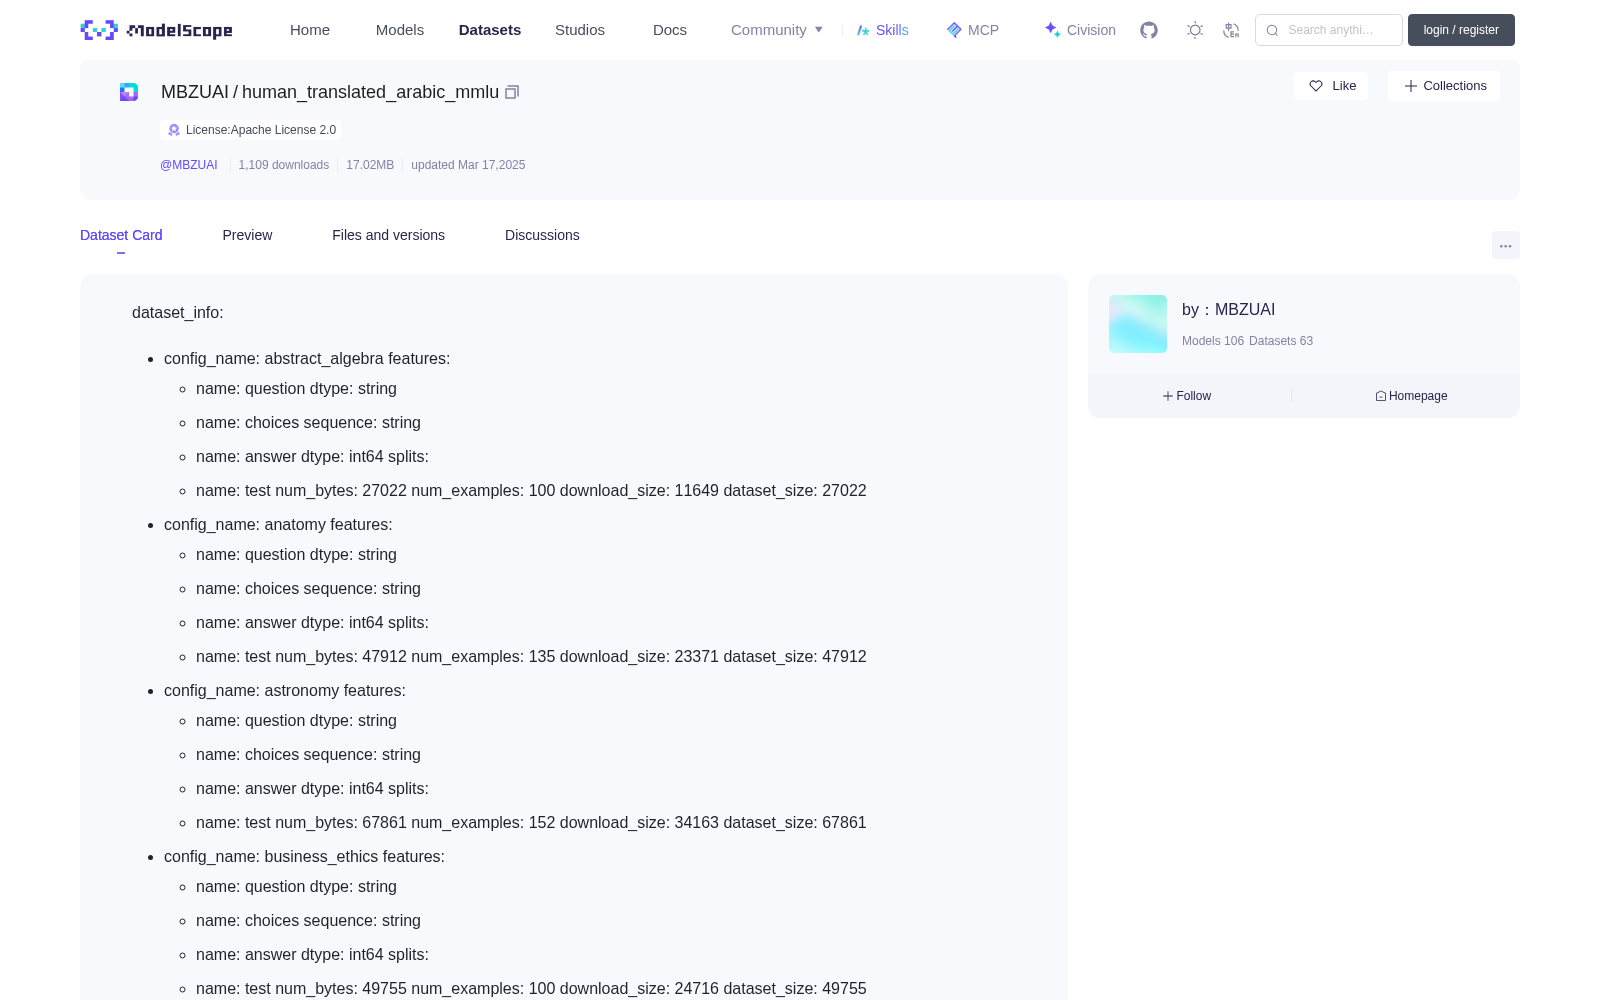Open the three-dots more options menu
Screen dimensions: 1600x1000
pyautogui.click(x=1505, y=245)
